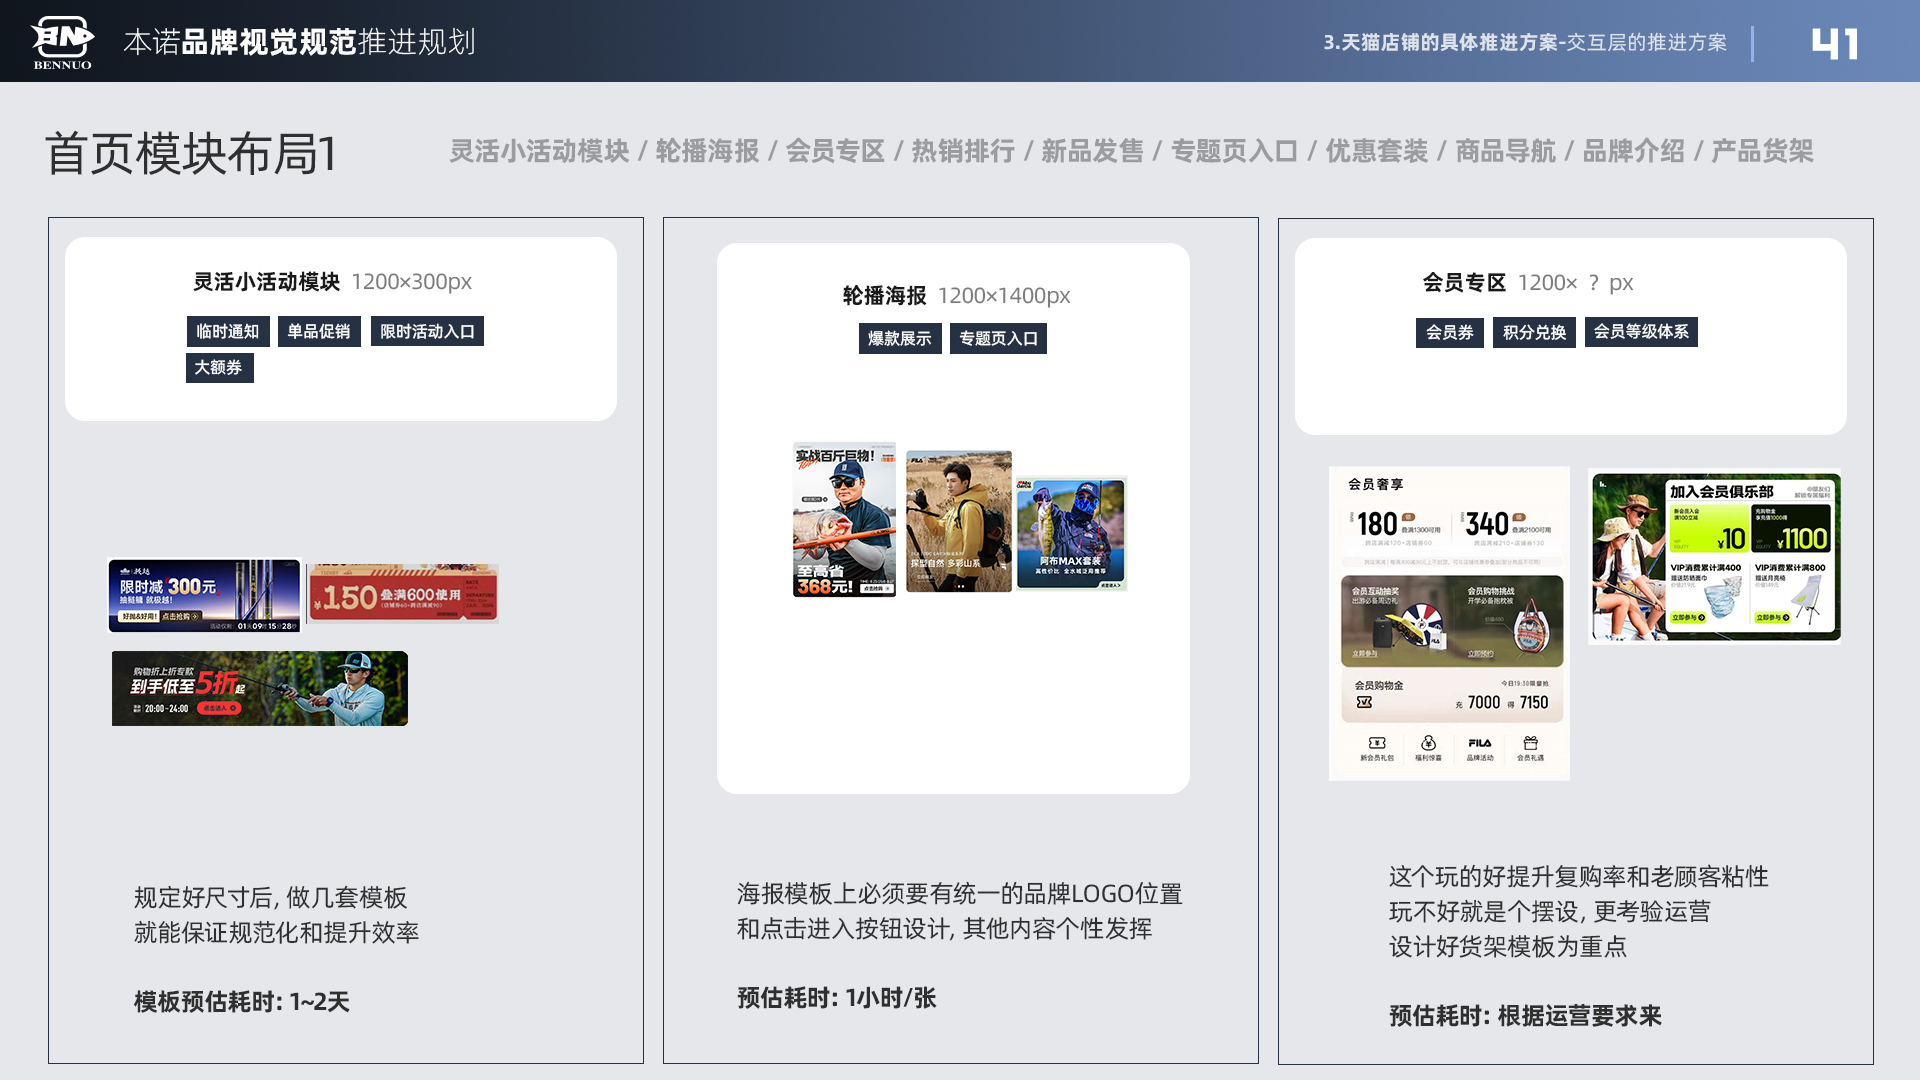
Task: Click the 爆款展示 tag
Action: [x=900, y=338]
